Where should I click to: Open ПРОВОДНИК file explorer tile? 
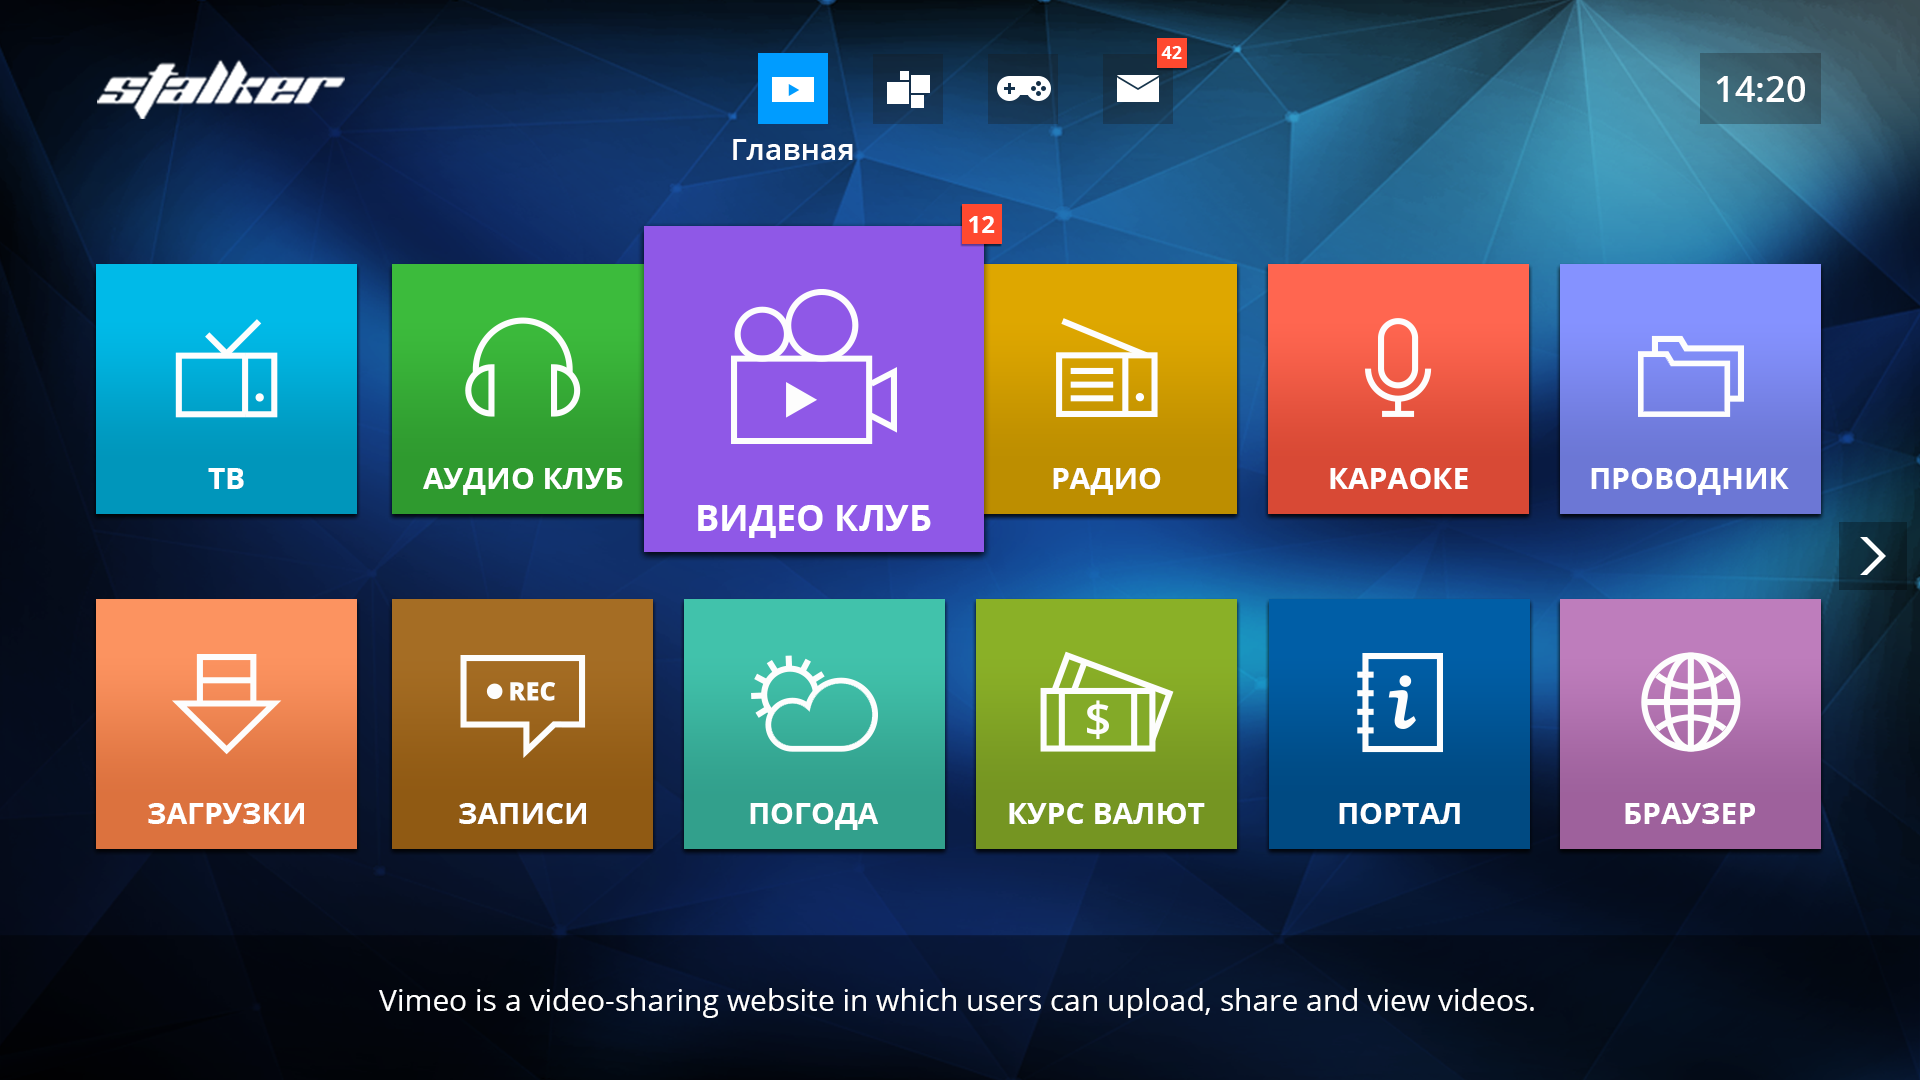tap(1690, 389)
